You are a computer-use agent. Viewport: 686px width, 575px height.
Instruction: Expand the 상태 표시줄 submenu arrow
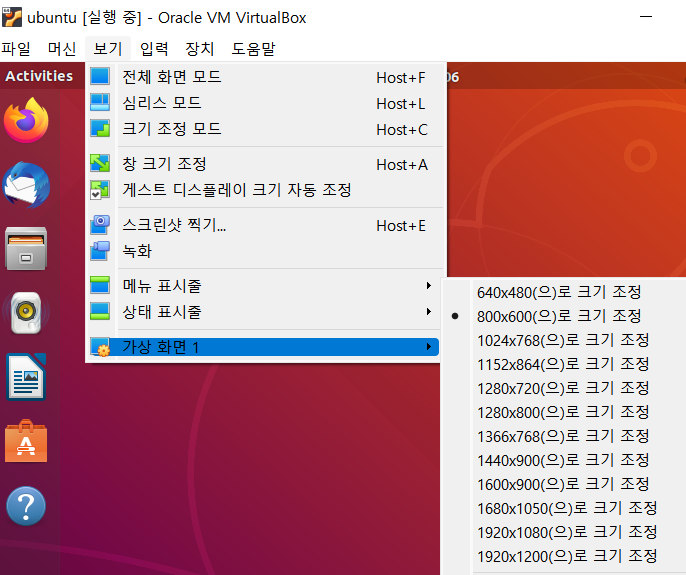click(429, 312)
